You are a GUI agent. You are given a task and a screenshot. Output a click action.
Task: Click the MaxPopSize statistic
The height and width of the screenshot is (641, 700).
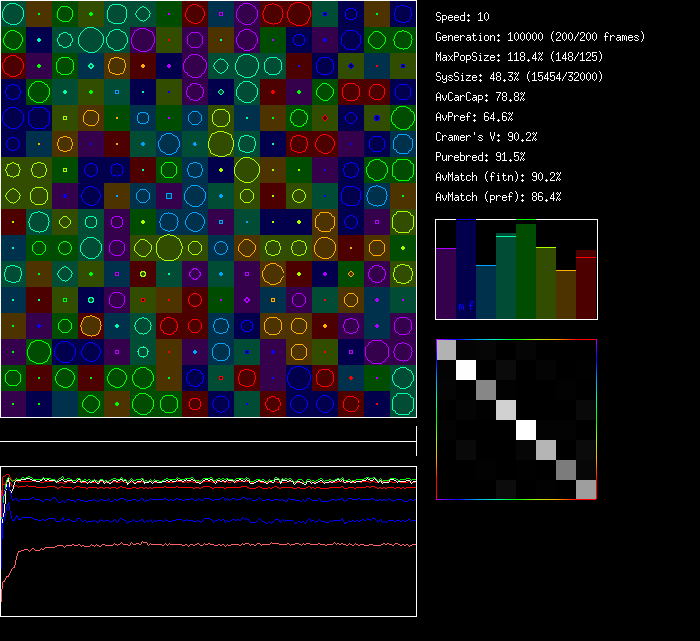(506, 57)
